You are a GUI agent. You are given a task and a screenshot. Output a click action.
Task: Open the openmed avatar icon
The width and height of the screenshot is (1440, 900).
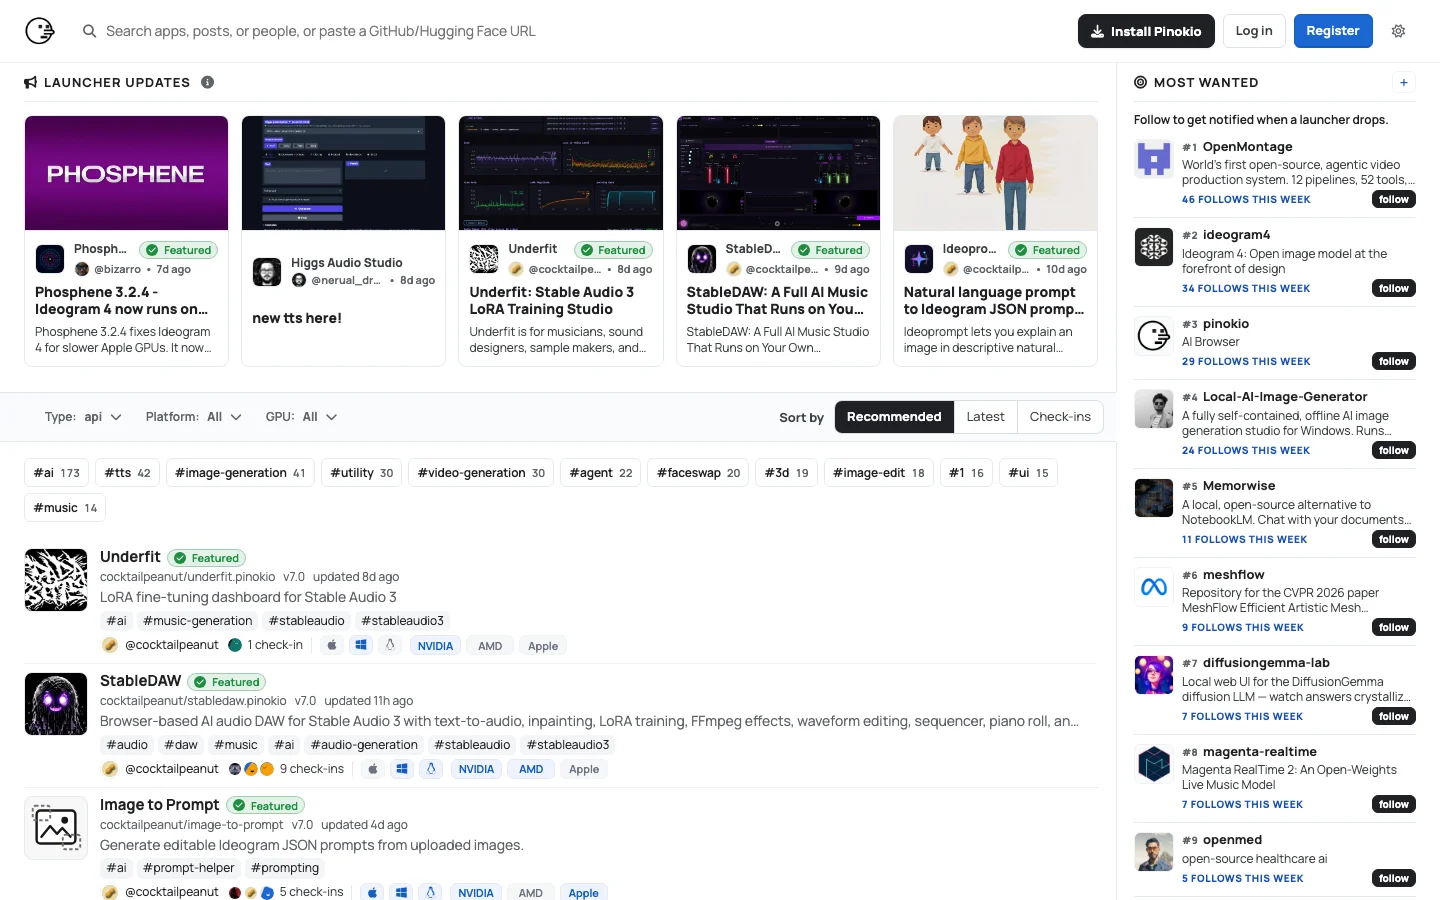click(x=1154, y=852)
